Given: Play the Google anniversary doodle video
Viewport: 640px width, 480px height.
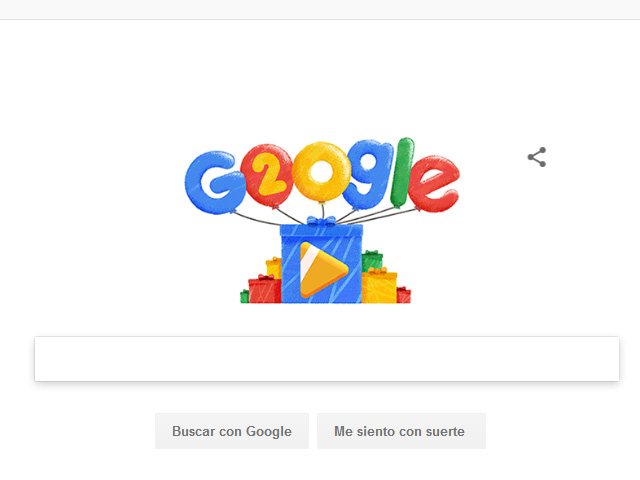Looking at the screenshot, I should pos(323,270).
